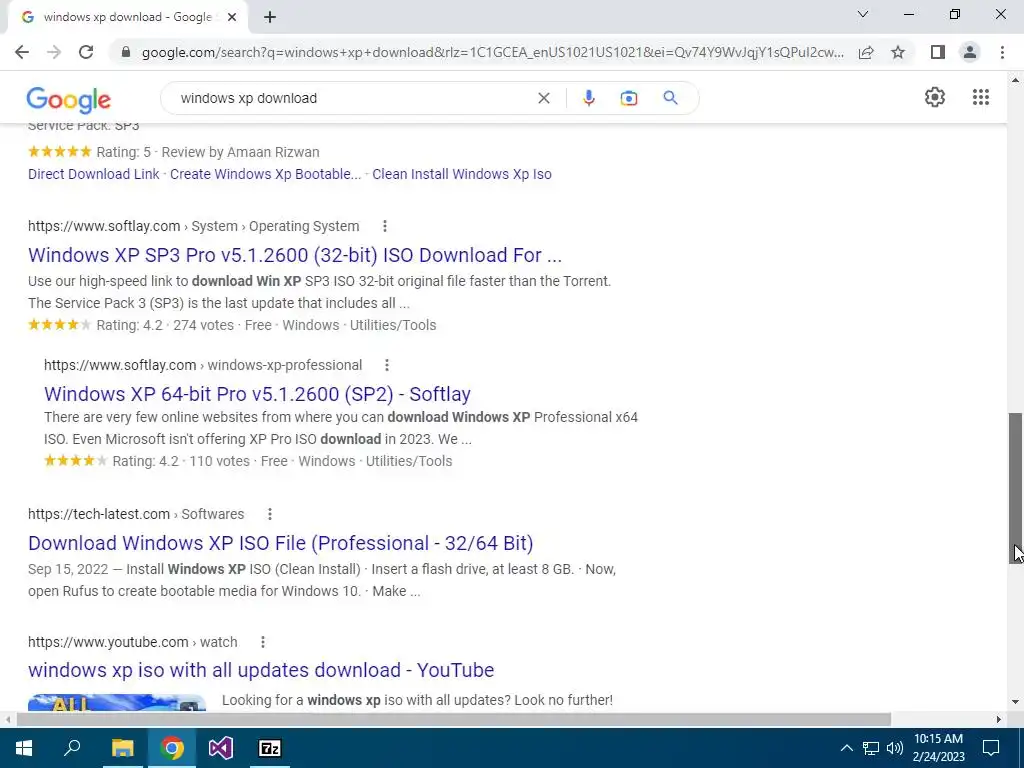Open the Google apps grid
Screen dimensions: 1024x768
980,97
